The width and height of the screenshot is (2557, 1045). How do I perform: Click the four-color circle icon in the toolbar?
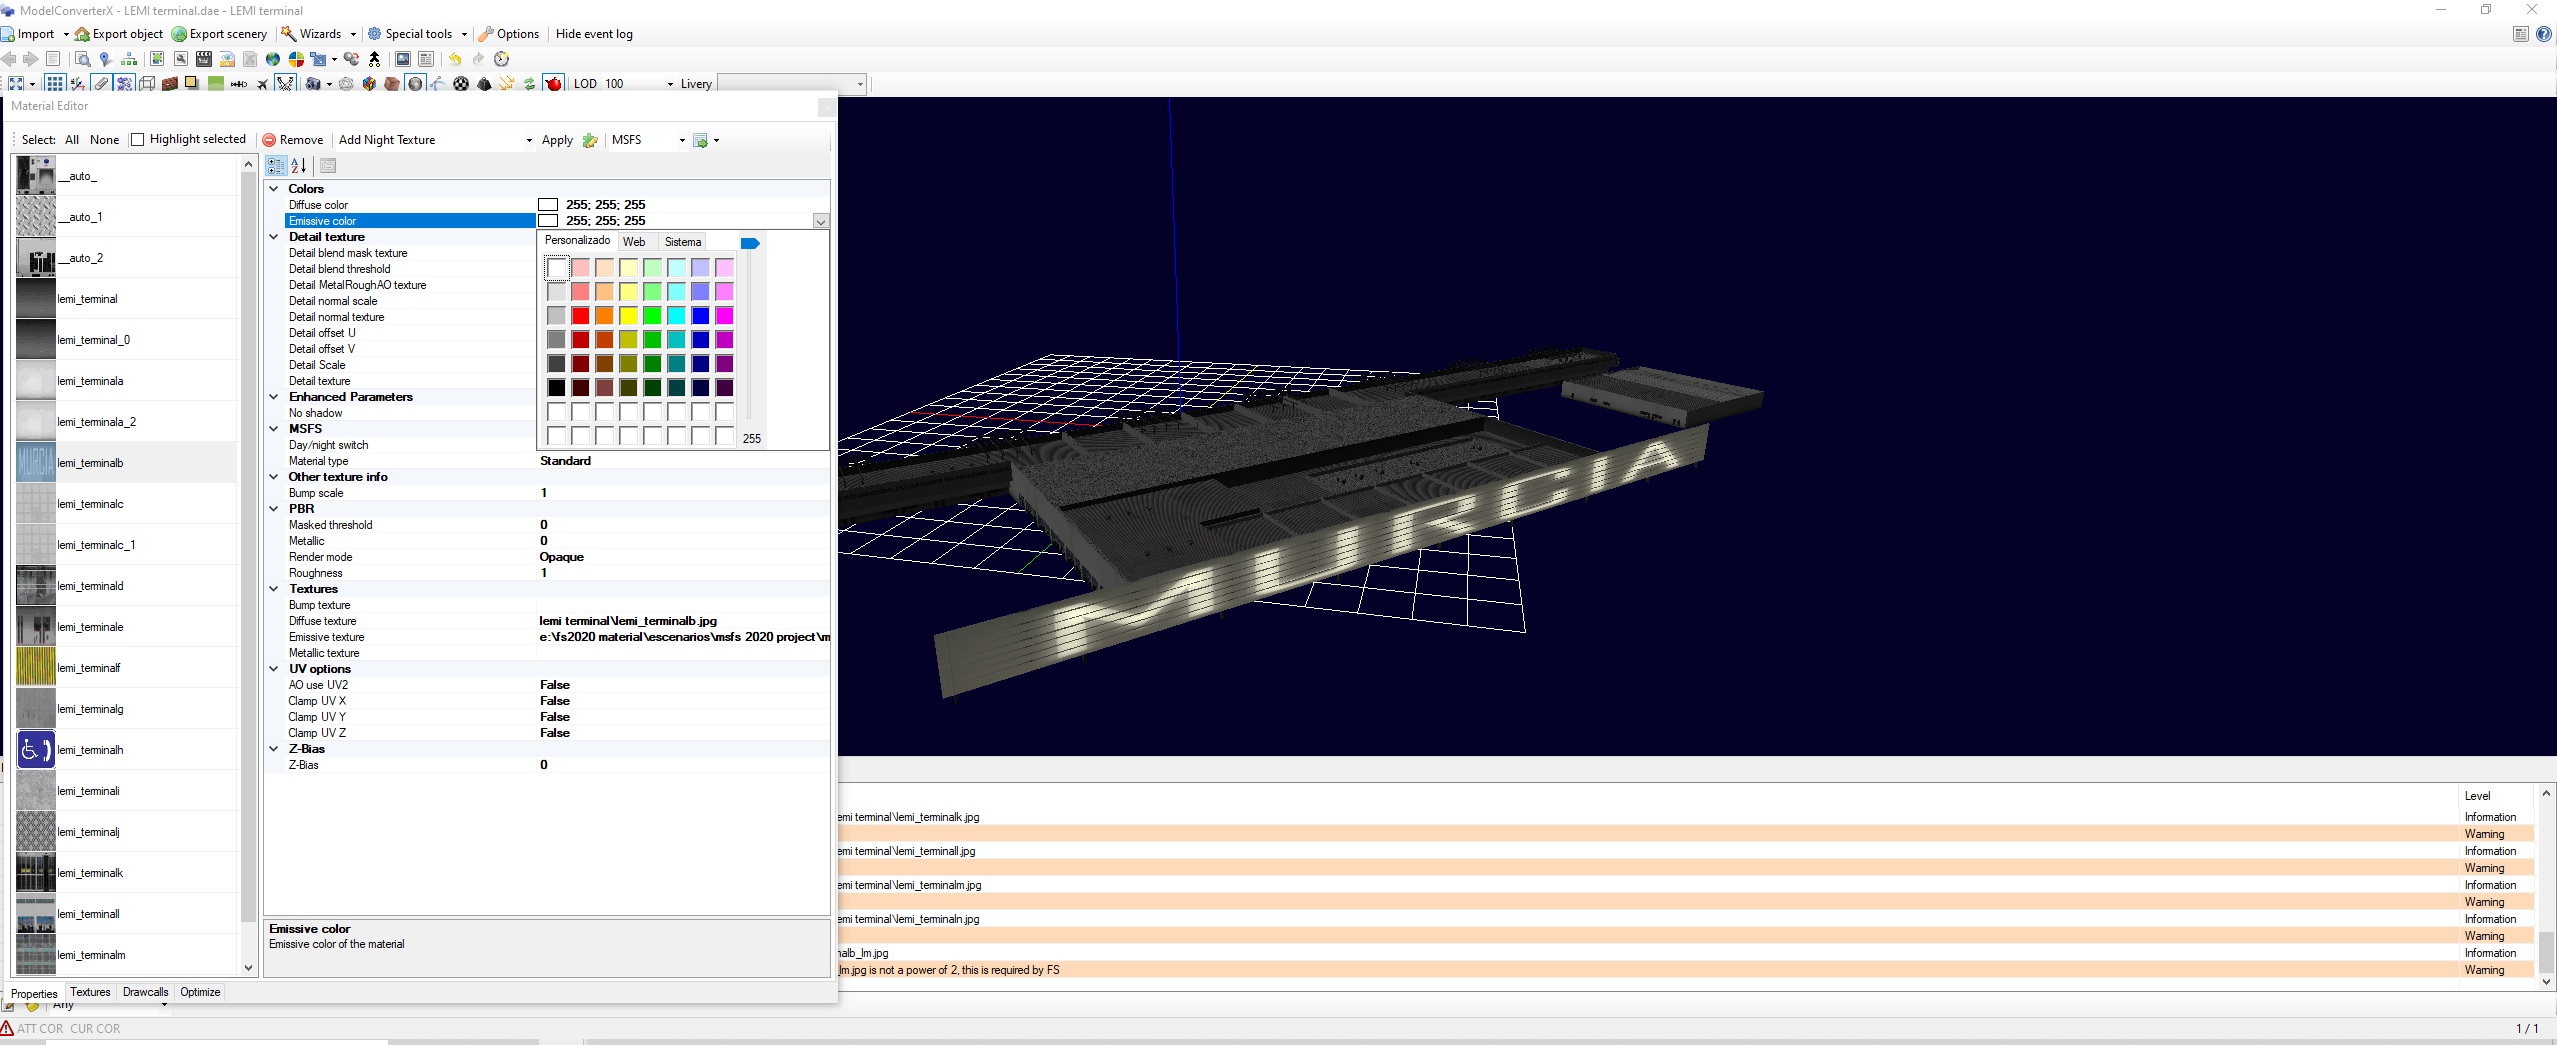pyautogui.click(x=296, y=59)
